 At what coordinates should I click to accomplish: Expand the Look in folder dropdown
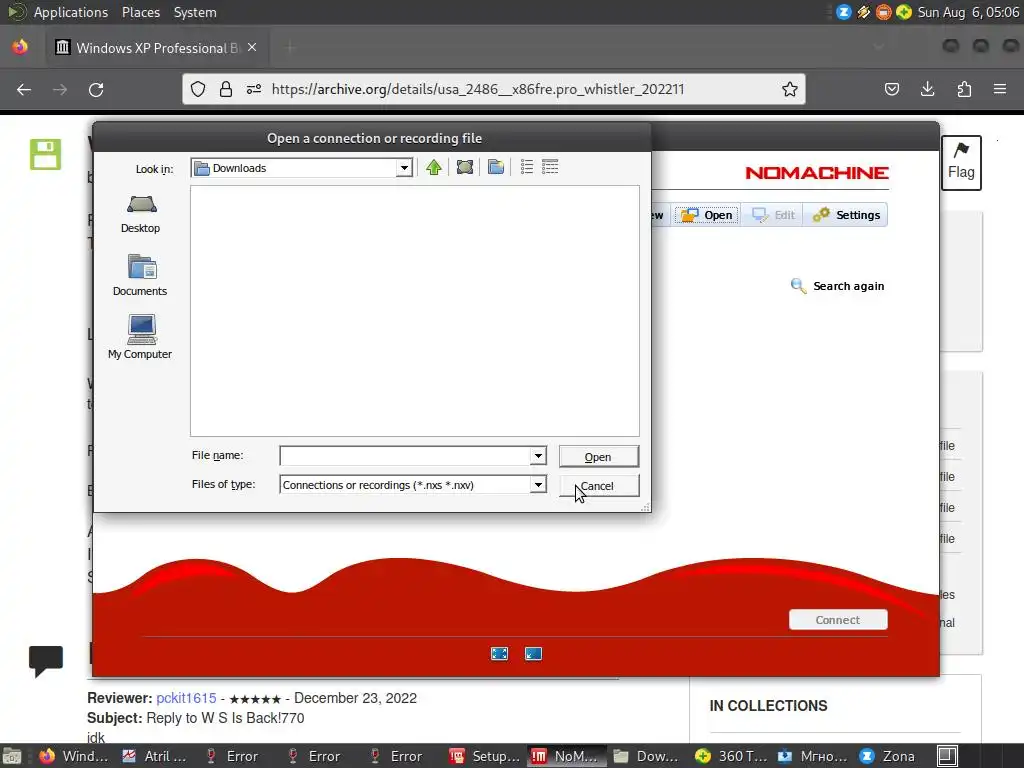click(404, 168)
